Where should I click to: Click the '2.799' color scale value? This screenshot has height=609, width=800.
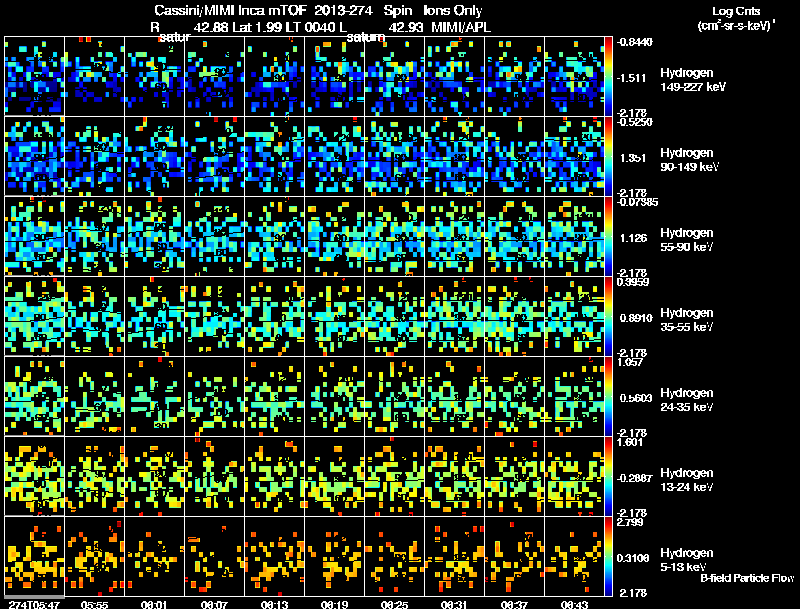pos(630,522)
